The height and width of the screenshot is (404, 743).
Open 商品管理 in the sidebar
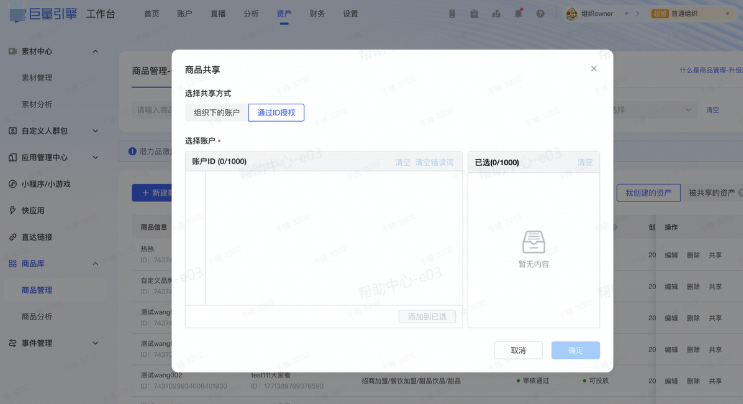coord(37,290)
